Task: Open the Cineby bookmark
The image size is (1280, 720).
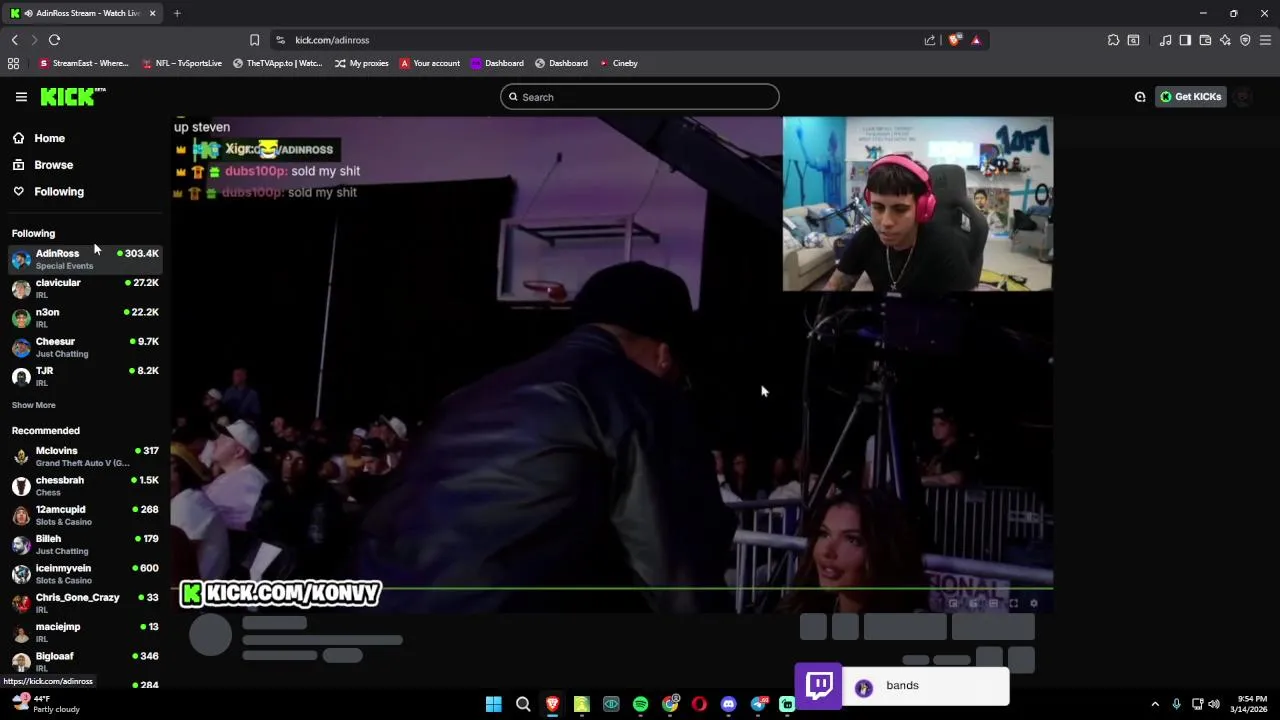Action: (618, 63)
